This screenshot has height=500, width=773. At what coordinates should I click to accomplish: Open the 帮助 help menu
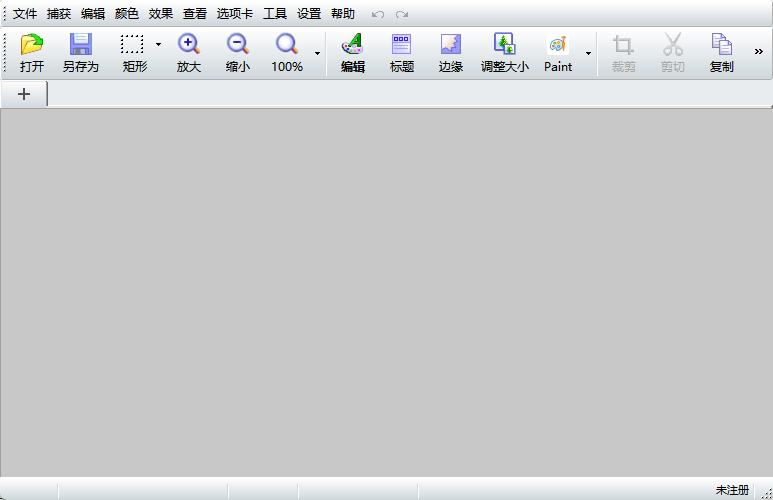(343, 14)
